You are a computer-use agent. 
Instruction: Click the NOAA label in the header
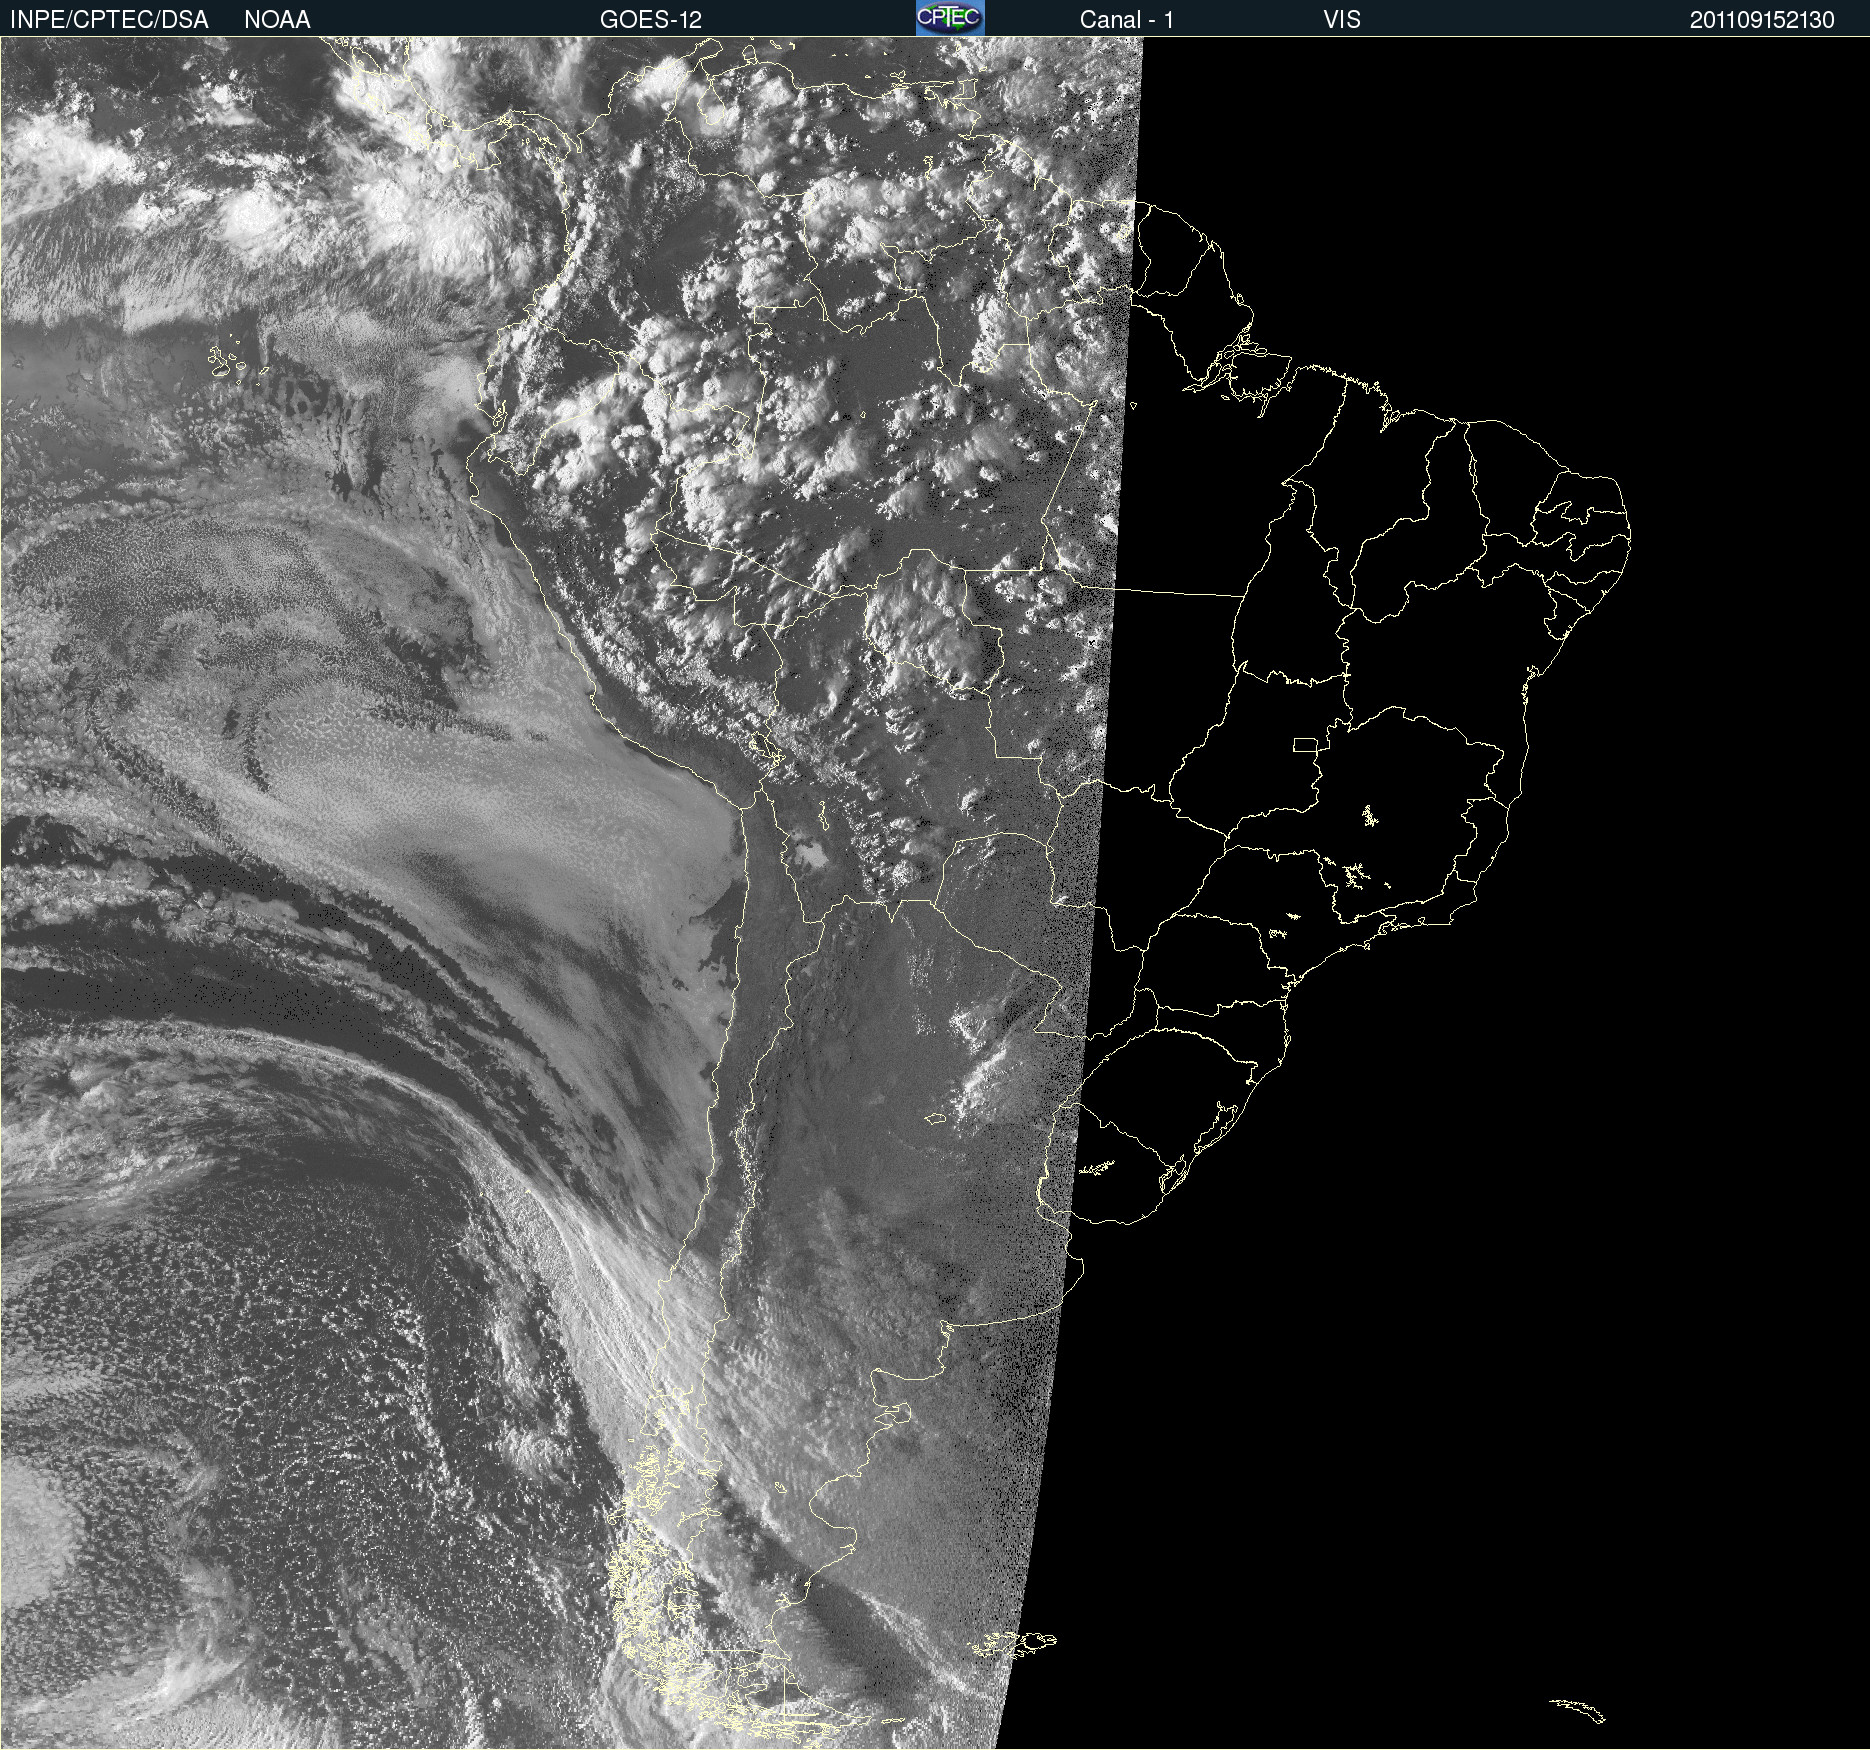click(x=277, y=20)
